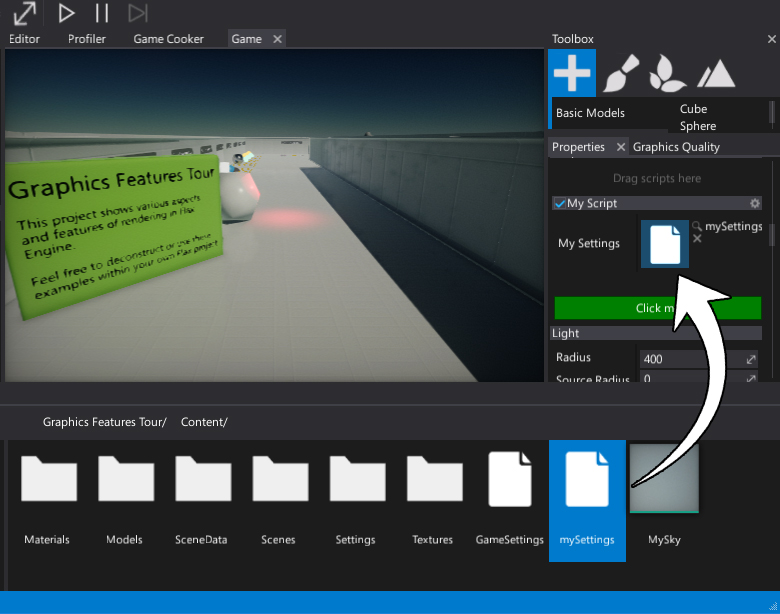Screen dimensions: 780x614
Task: Clear the My Settings asset reference
Action: (x=697, y=239)
